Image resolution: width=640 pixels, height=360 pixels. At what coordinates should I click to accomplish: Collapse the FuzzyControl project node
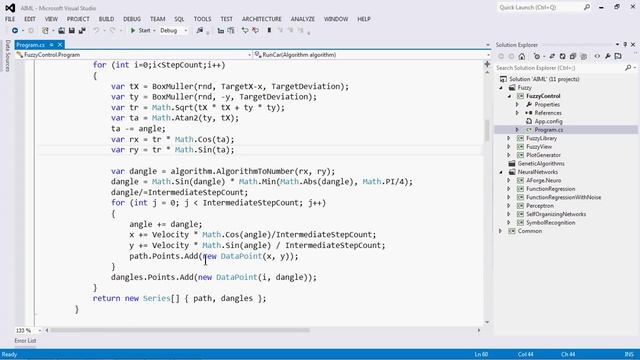coord(509,96)
